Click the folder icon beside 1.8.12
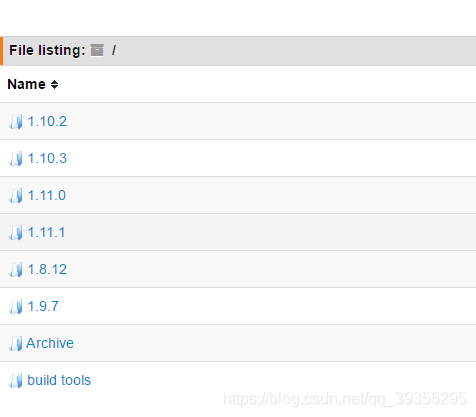Viewport: 476px width, 417px height. coord(16,270)
